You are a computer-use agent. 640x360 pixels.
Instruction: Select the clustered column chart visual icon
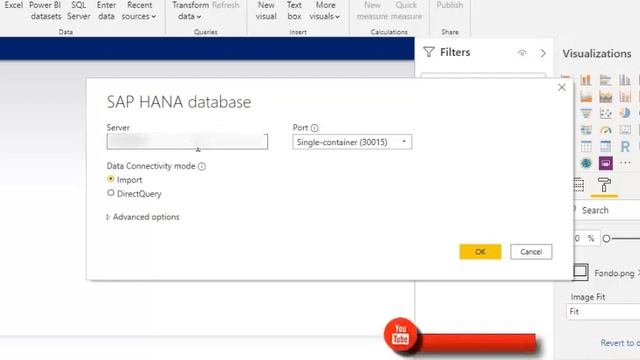[624, 80]
